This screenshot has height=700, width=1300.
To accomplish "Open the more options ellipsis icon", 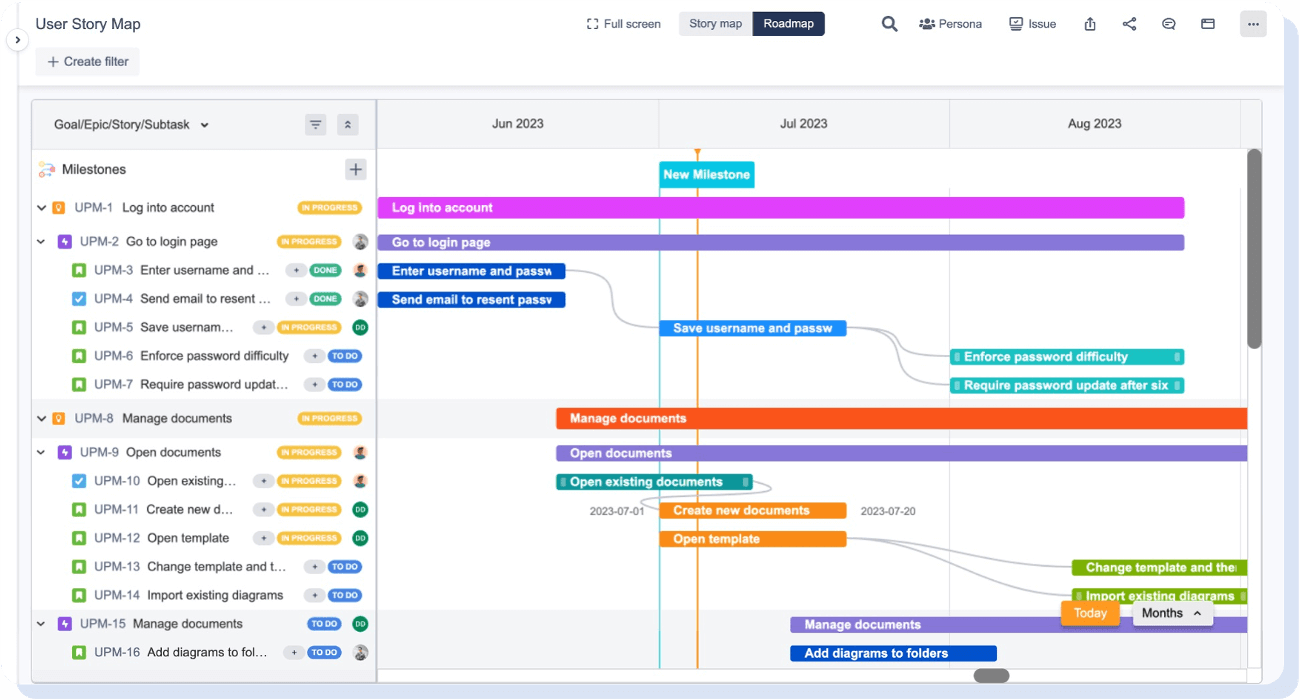I will (1253, 23).
